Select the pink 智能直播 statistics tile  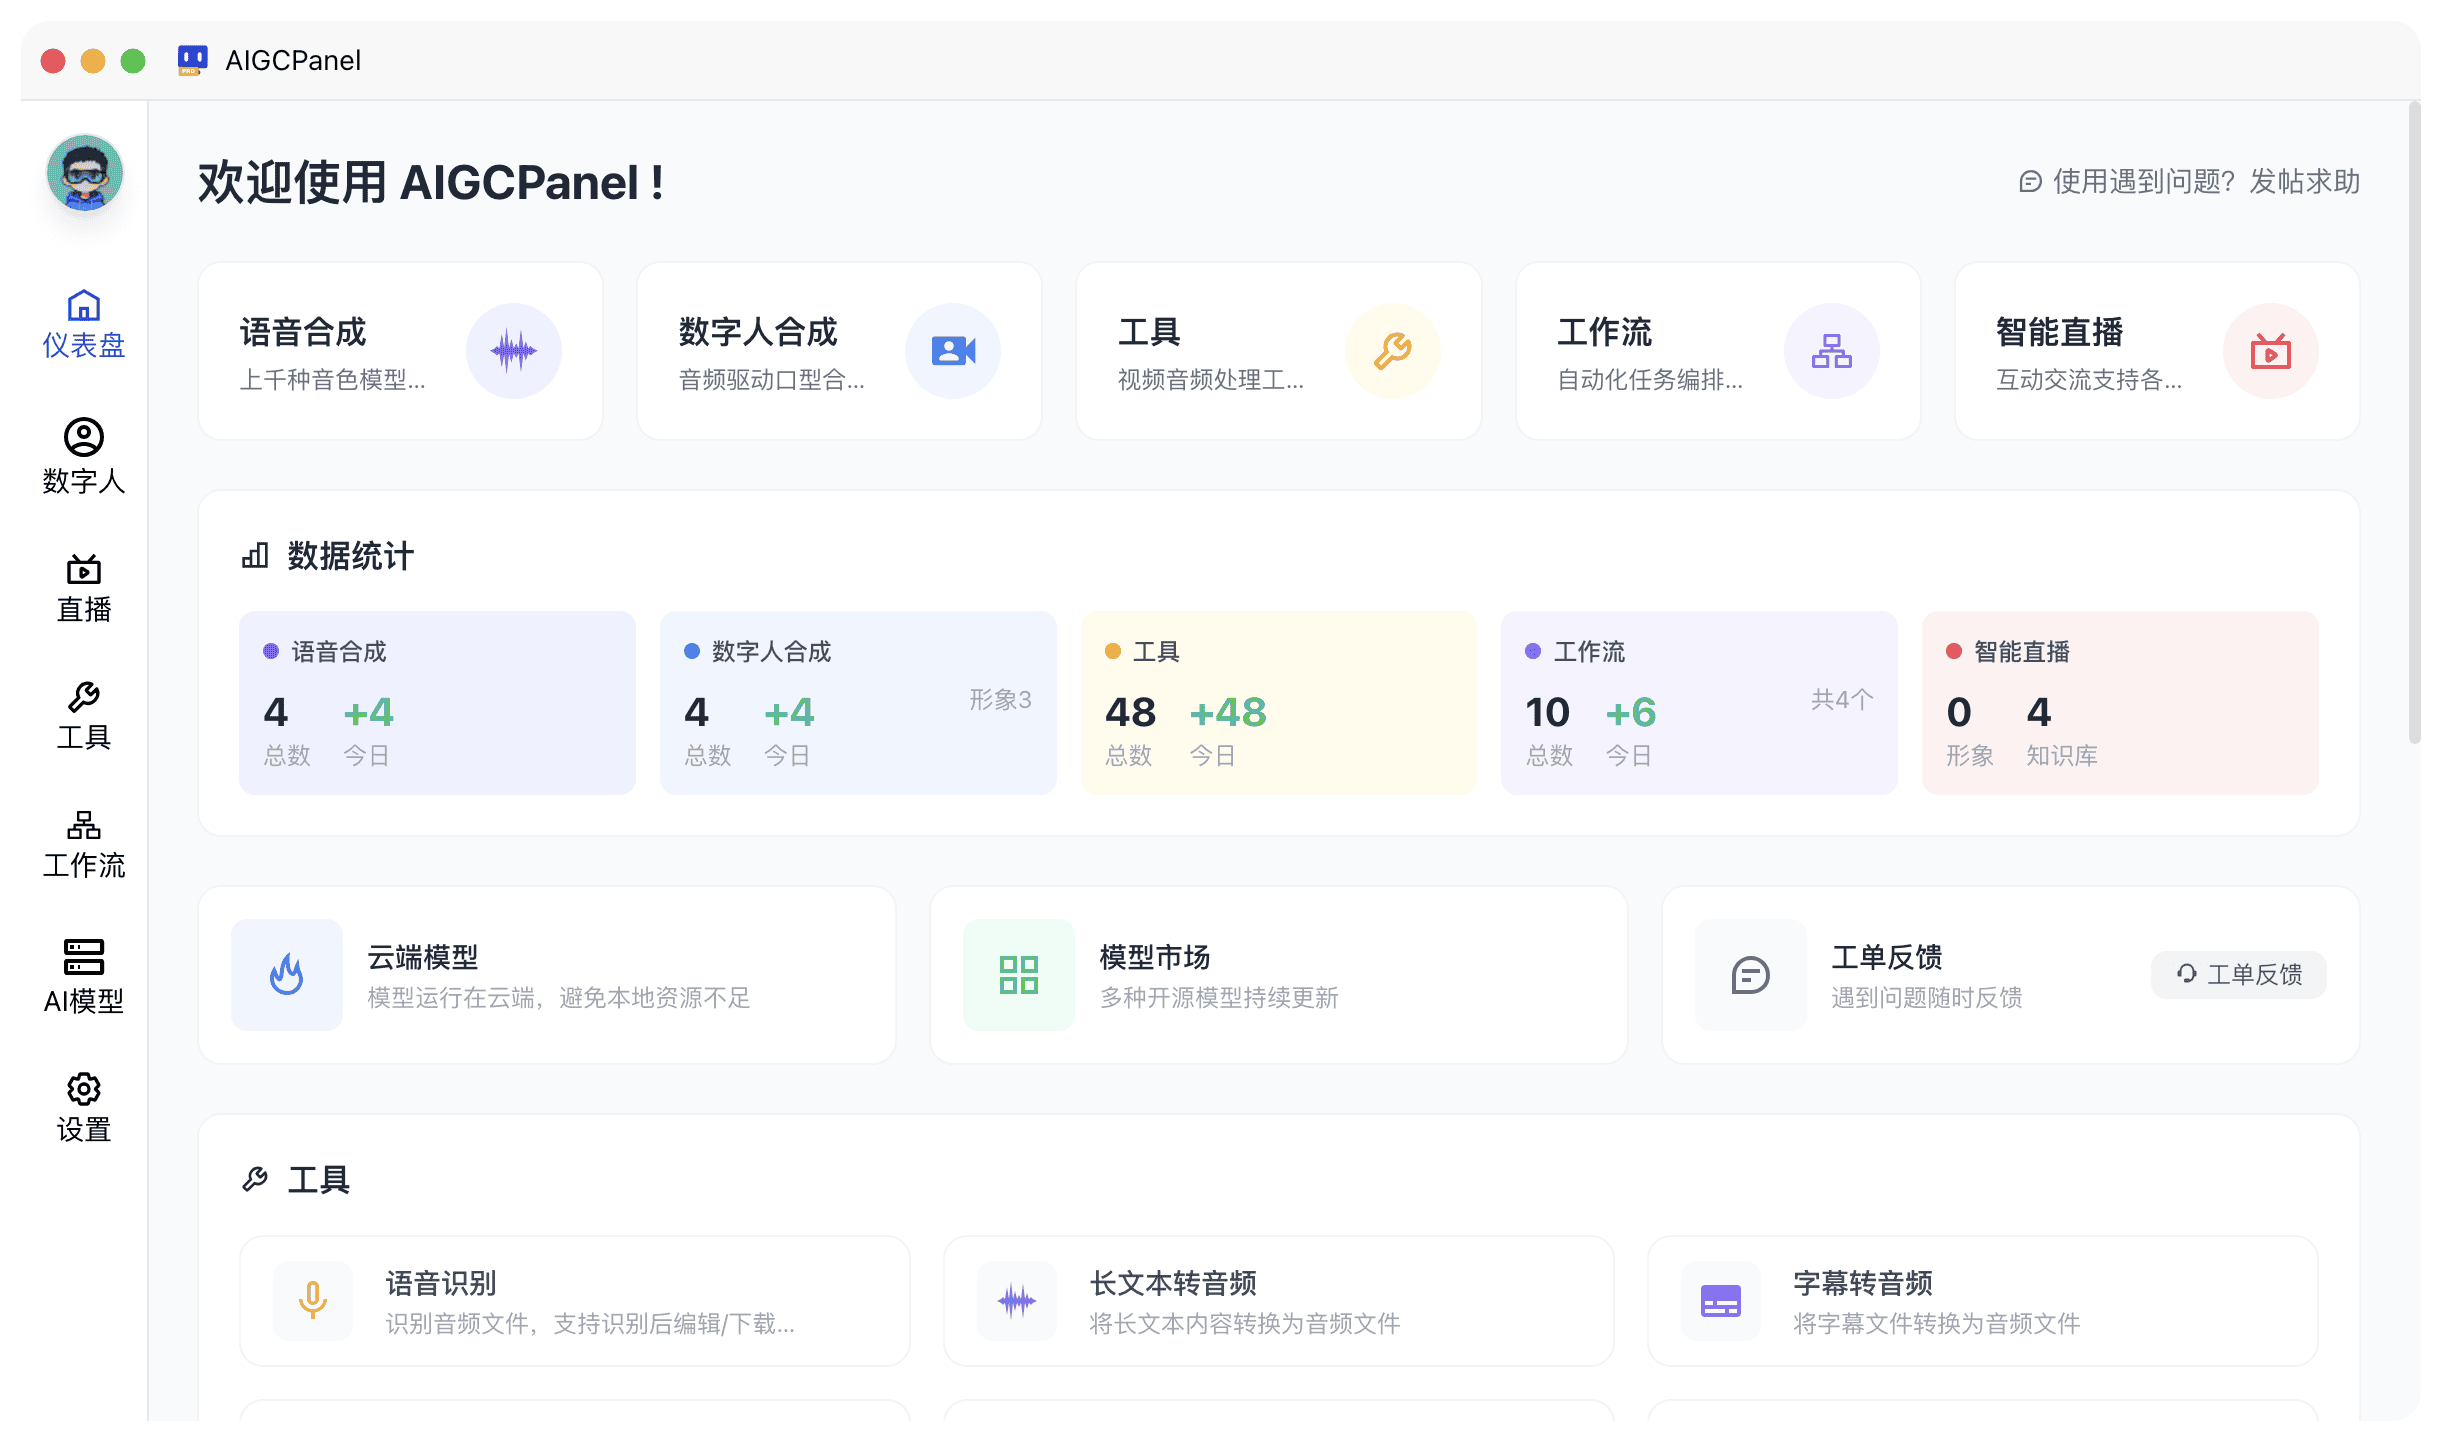click(x=2120, y=703)
